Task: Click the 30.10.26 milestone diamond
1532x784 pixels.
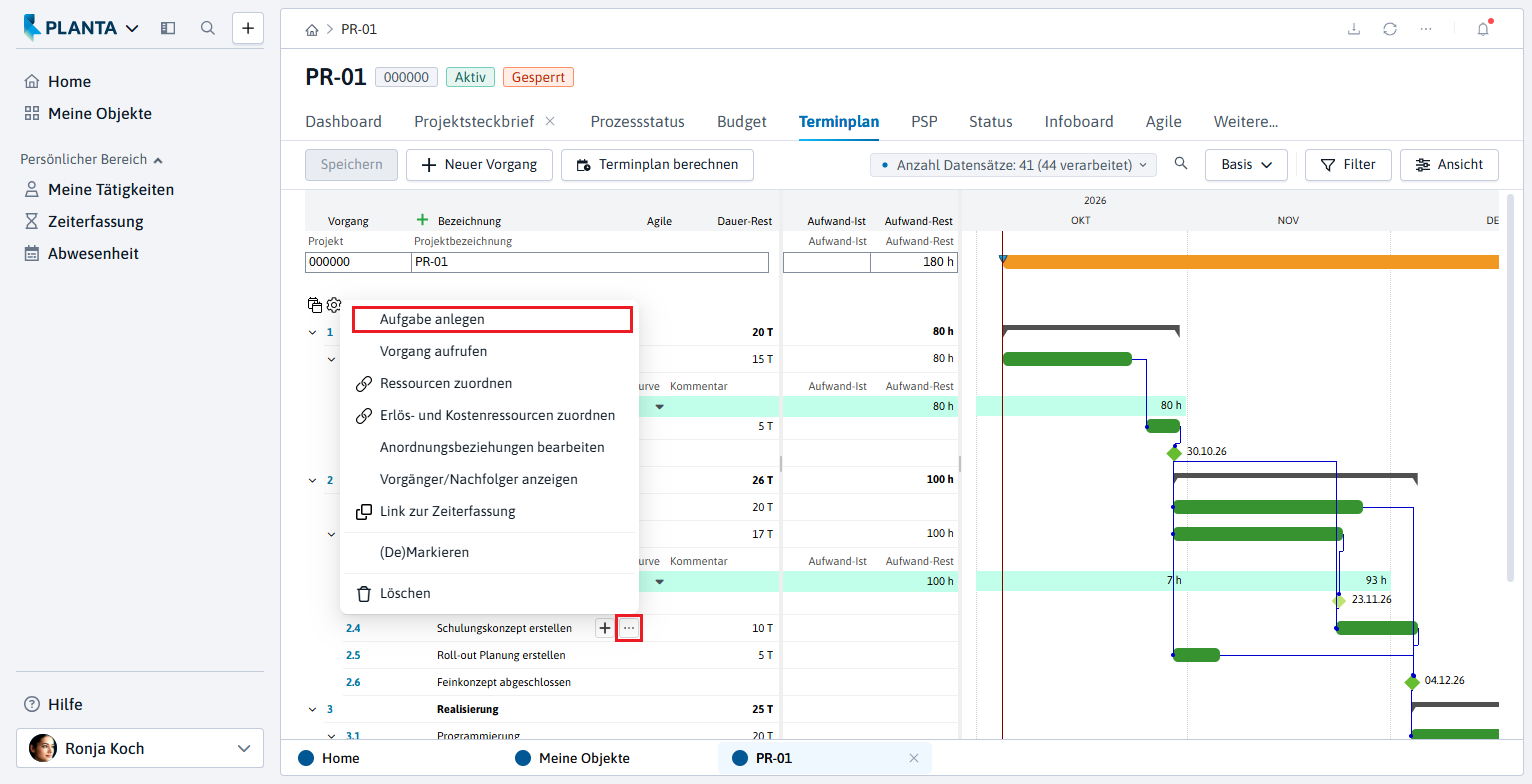Action: coord(1174,452)
